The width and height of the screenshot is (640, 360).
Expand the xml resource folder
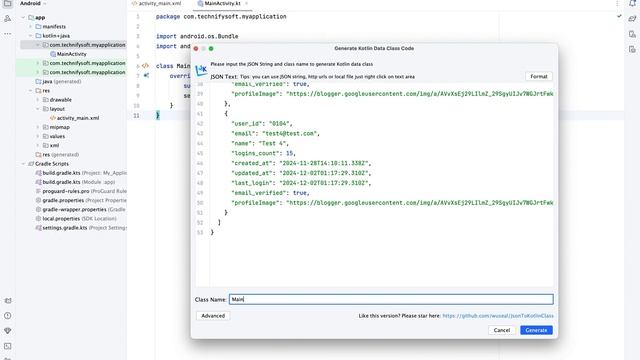[x=38, y=145]
